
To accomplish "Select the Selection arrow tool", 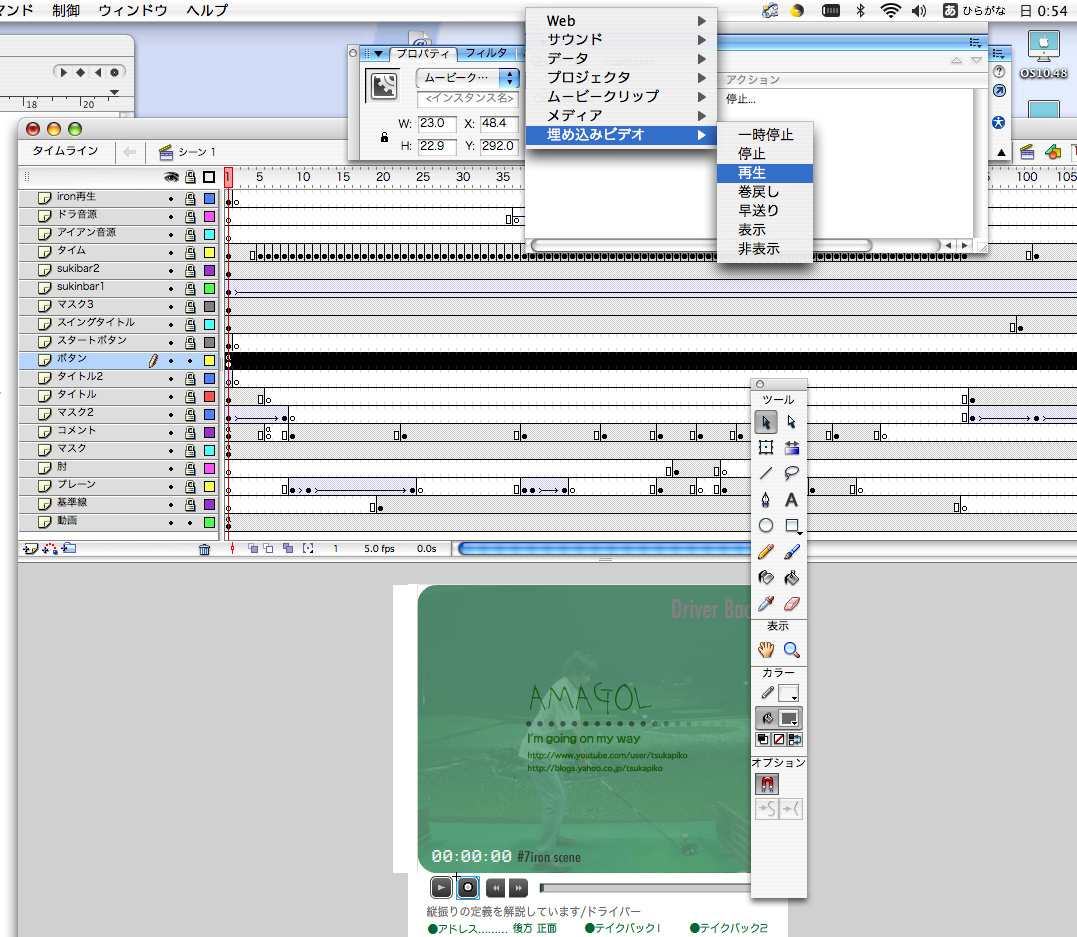I will click(x=766, y=422).
